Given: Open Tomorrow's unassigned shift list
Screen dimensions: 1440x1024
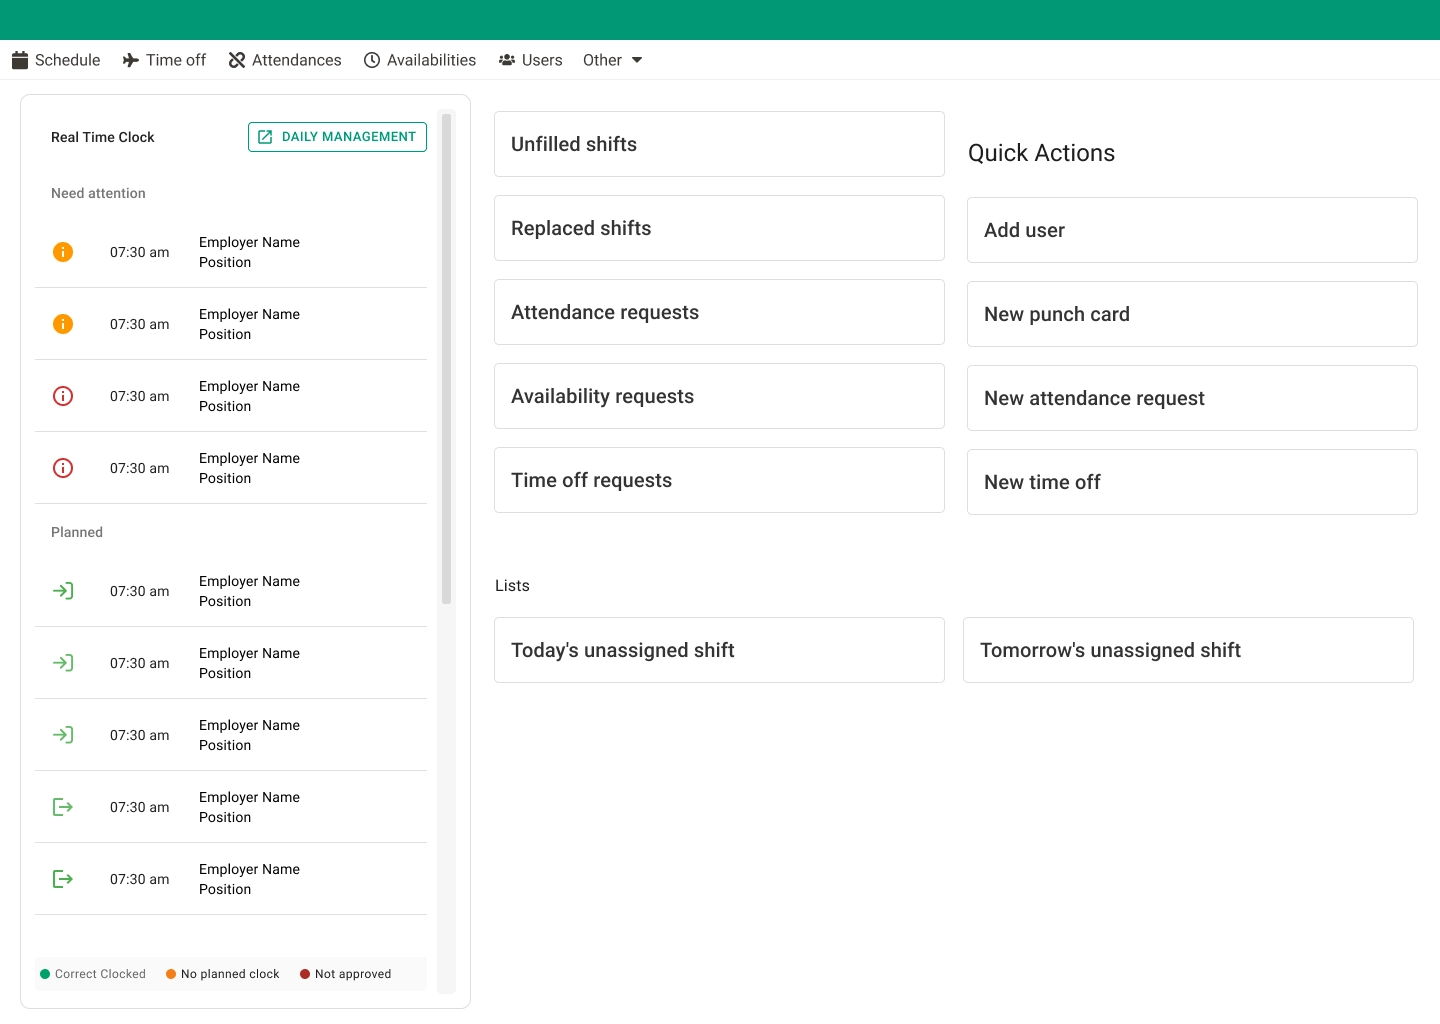Looking at the screenshot, I should 1188,650.
